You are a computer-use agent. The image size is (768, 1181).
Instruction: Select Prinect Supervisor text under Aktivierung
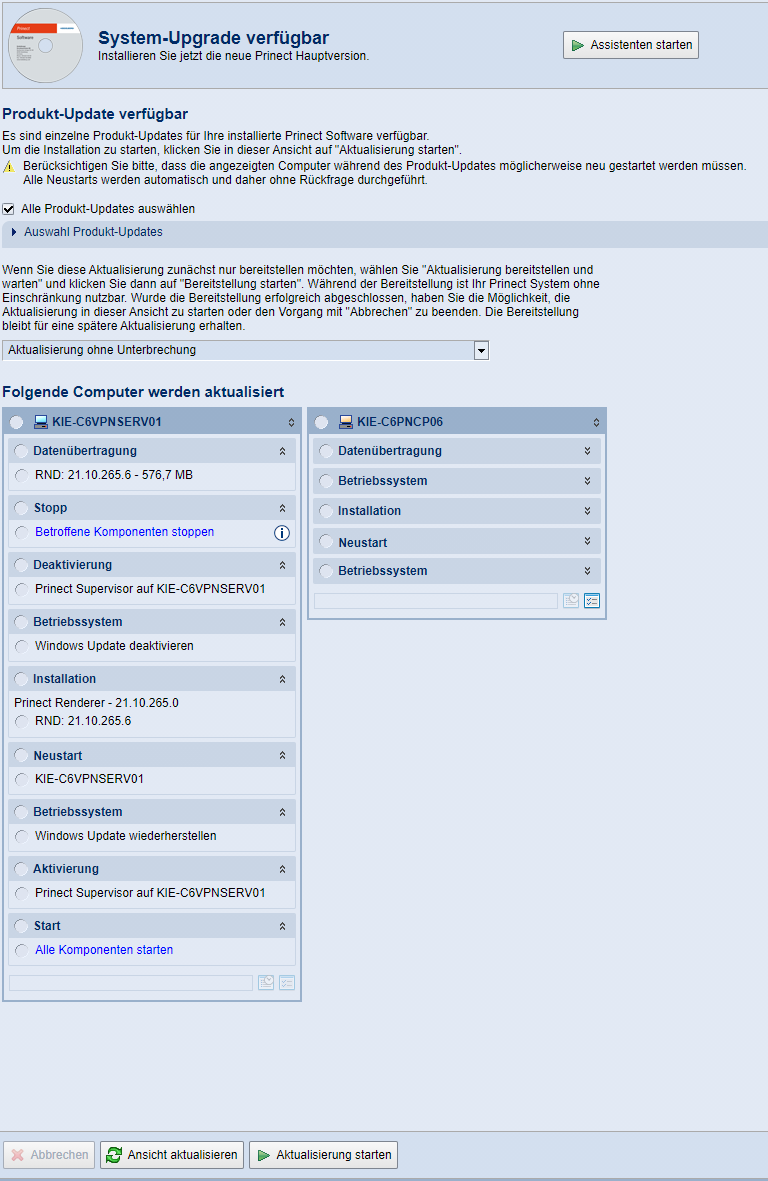point(150,893)
